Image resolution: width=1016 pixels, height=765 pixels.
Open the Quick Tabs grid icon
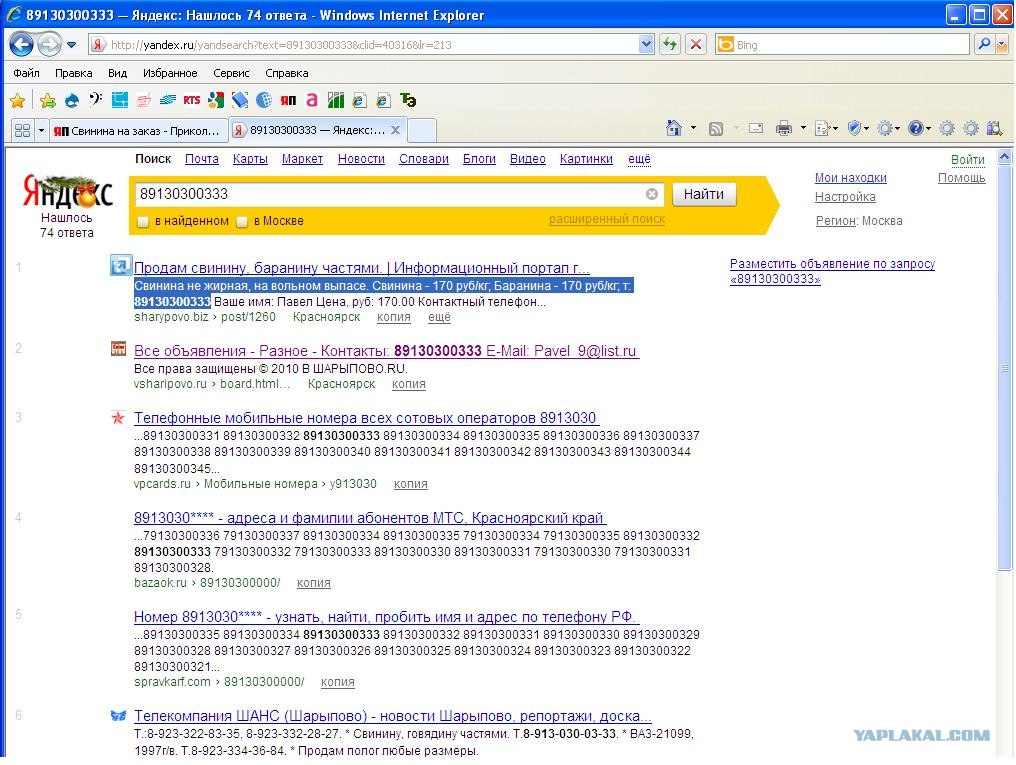pos(22,131)
